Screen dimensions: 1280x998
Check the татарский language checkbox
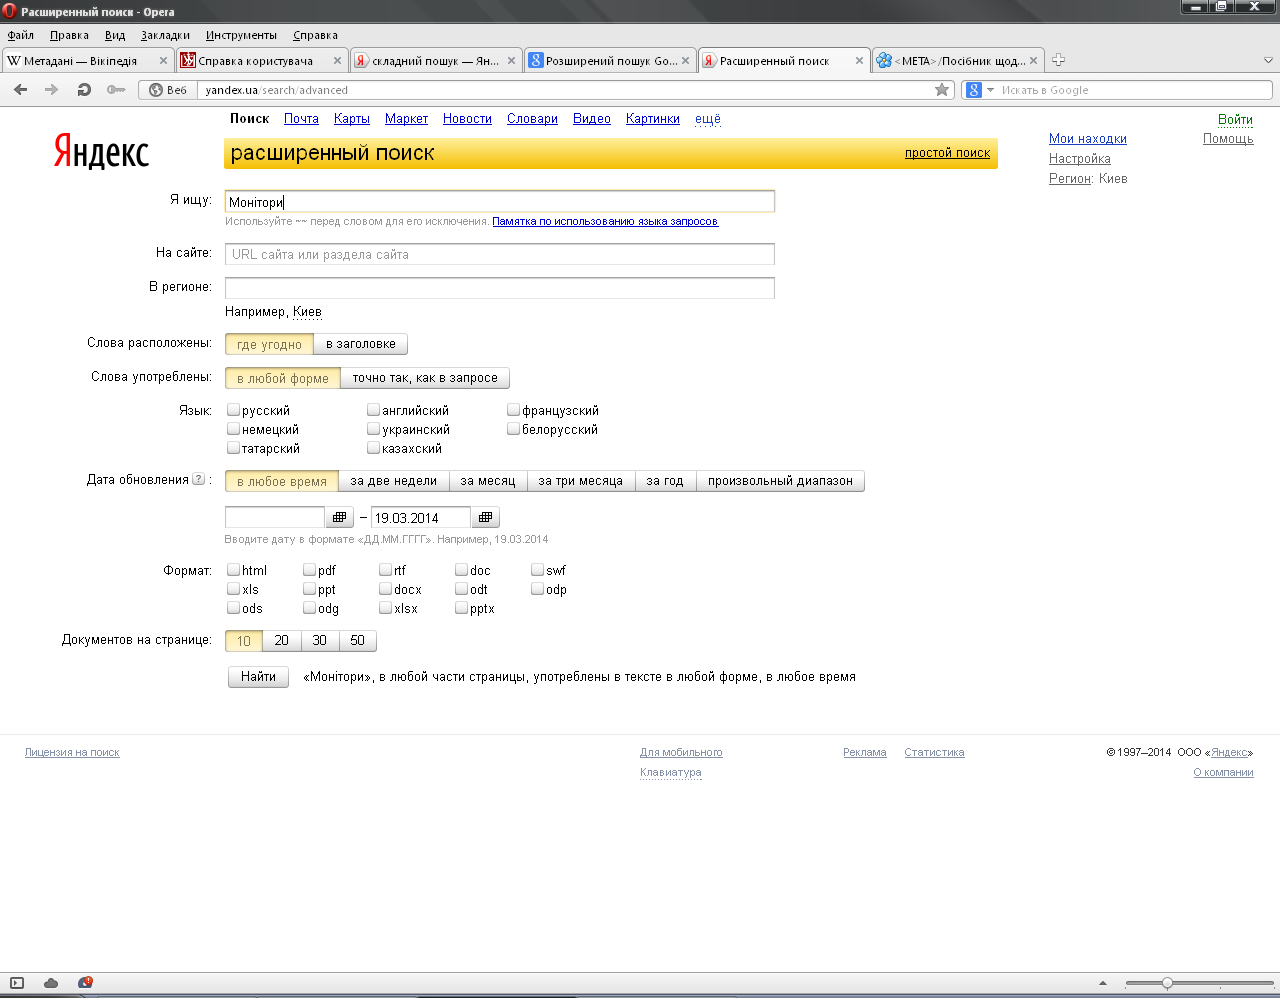(x=233, y=447)
